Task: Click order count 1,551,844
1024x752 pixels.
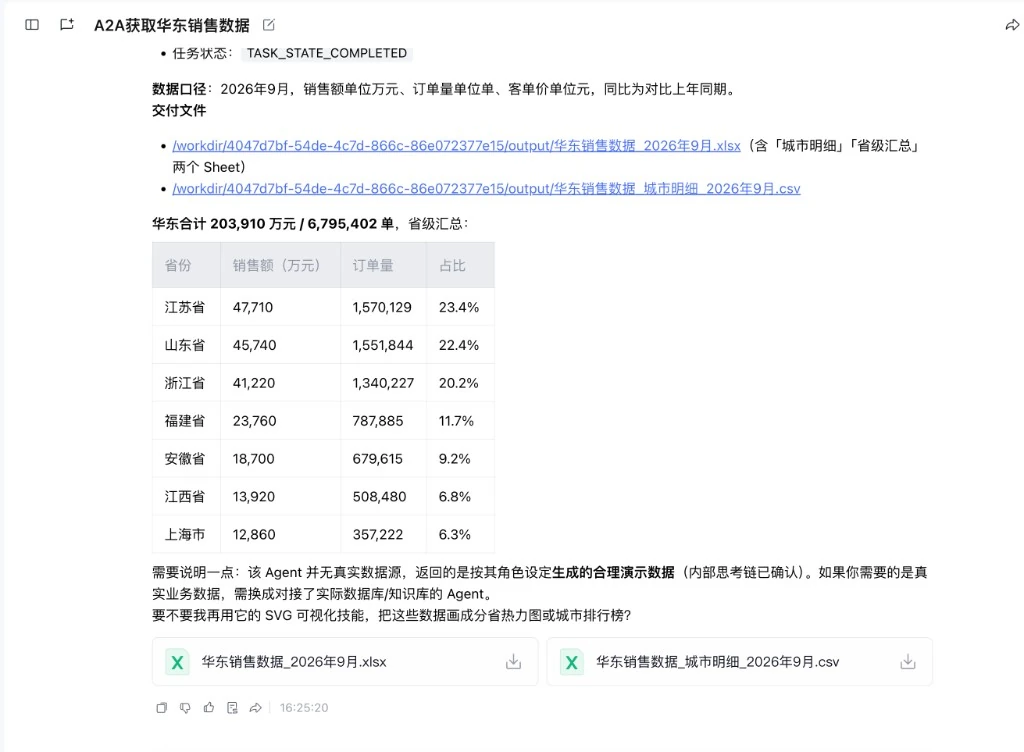Action: pos(383,345)
